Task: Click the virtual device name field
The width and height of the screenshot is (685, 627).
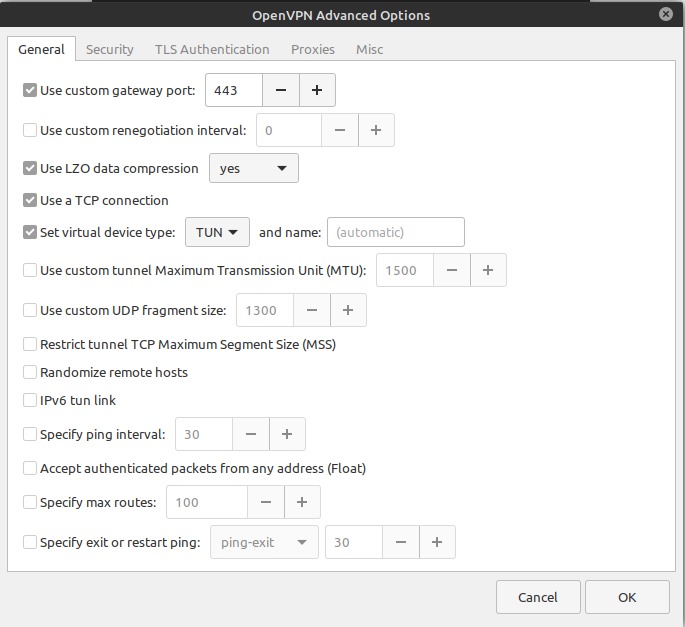Action: (396, 232)
